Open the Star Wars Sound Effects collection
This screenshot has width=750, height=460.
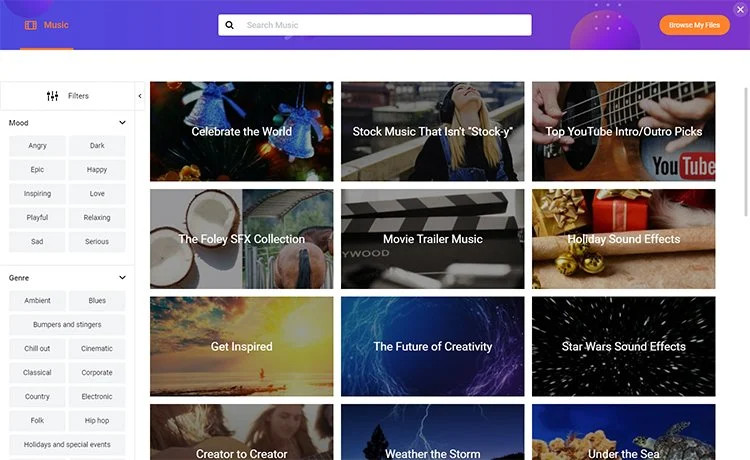[x=624, y=347]
